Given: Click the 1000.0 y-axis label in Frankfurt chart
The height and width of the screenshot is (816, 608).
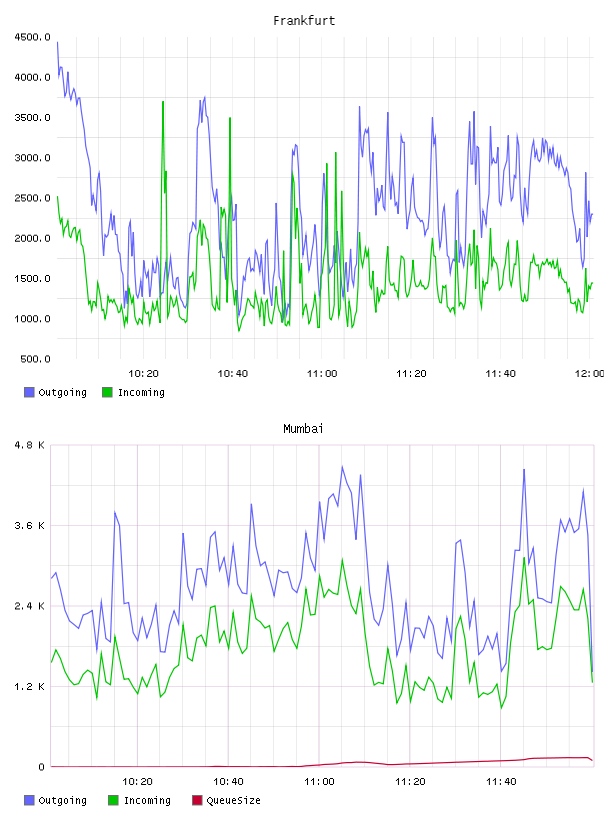Looking at the screenshot, I should (x=32, y=318).
